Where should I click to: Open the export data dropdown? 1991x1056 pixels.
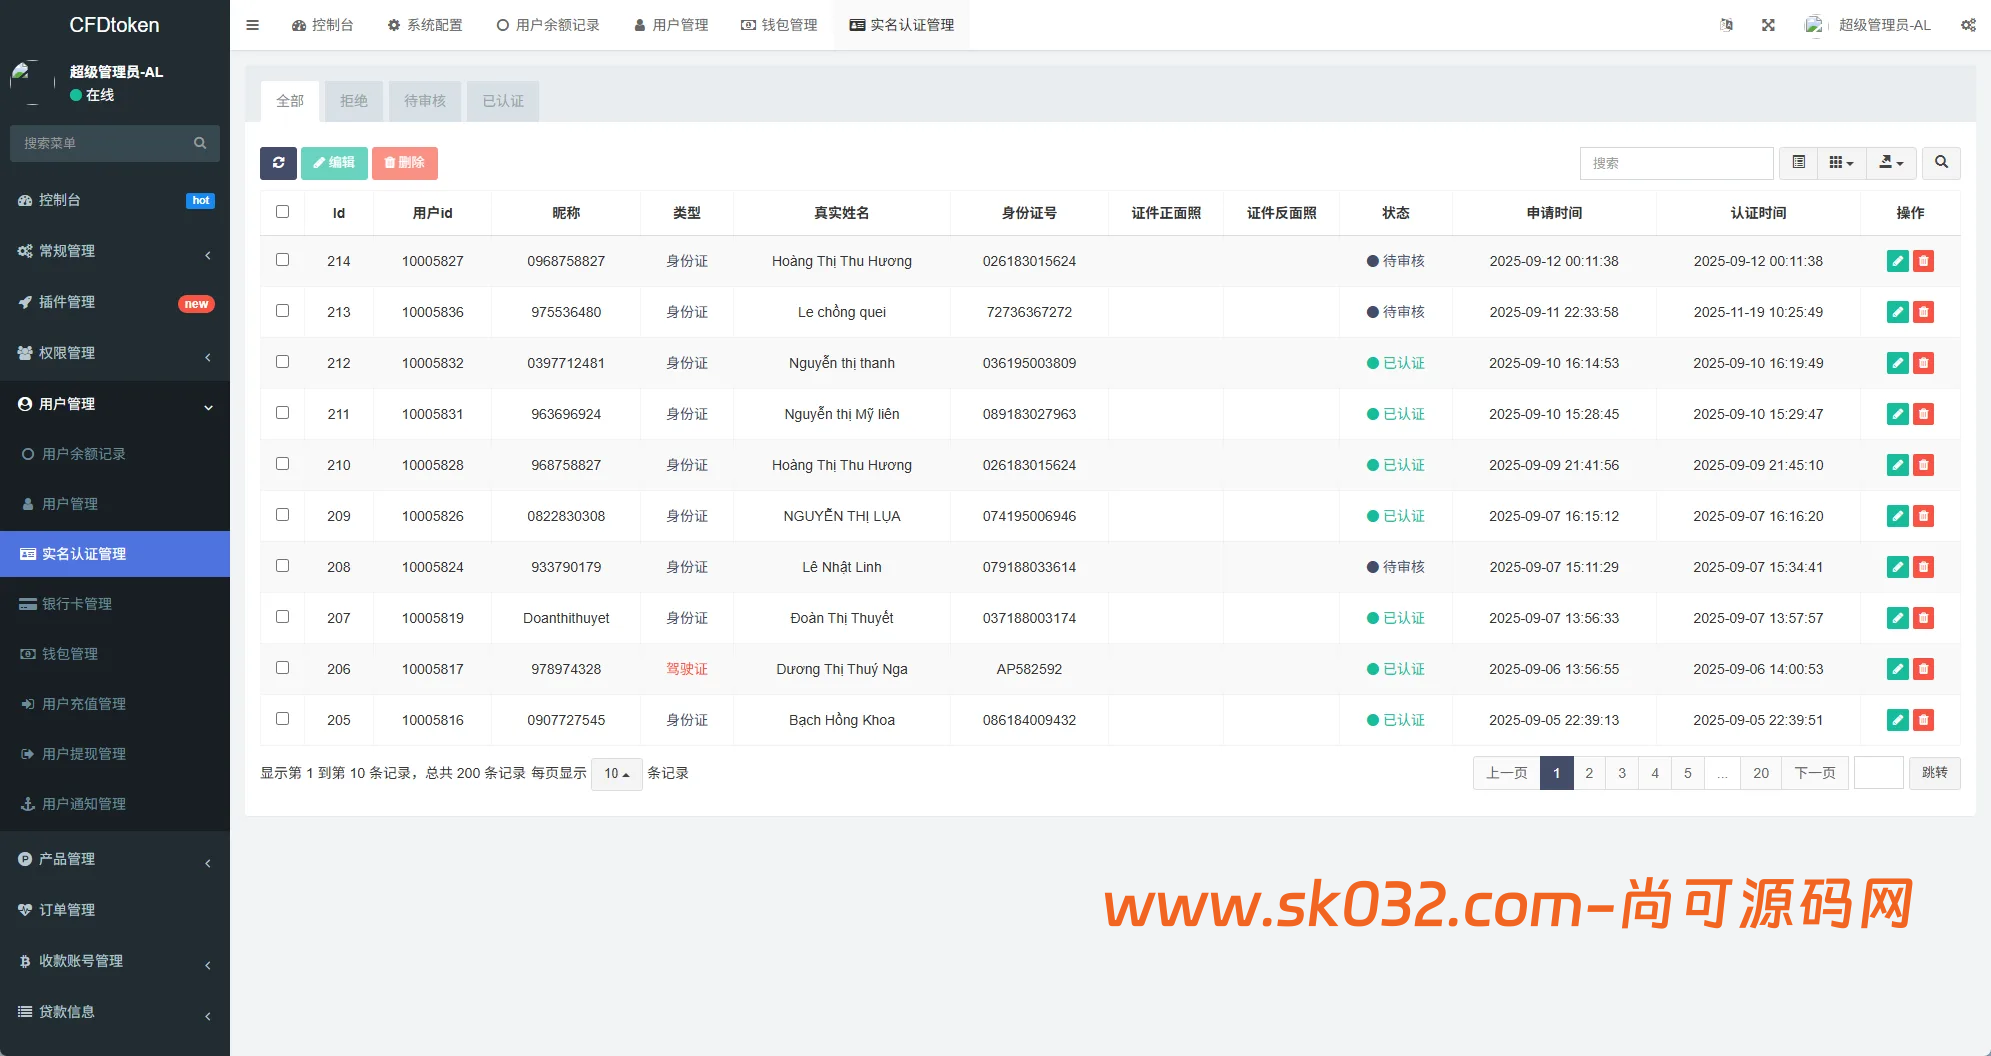point(1891,163)
